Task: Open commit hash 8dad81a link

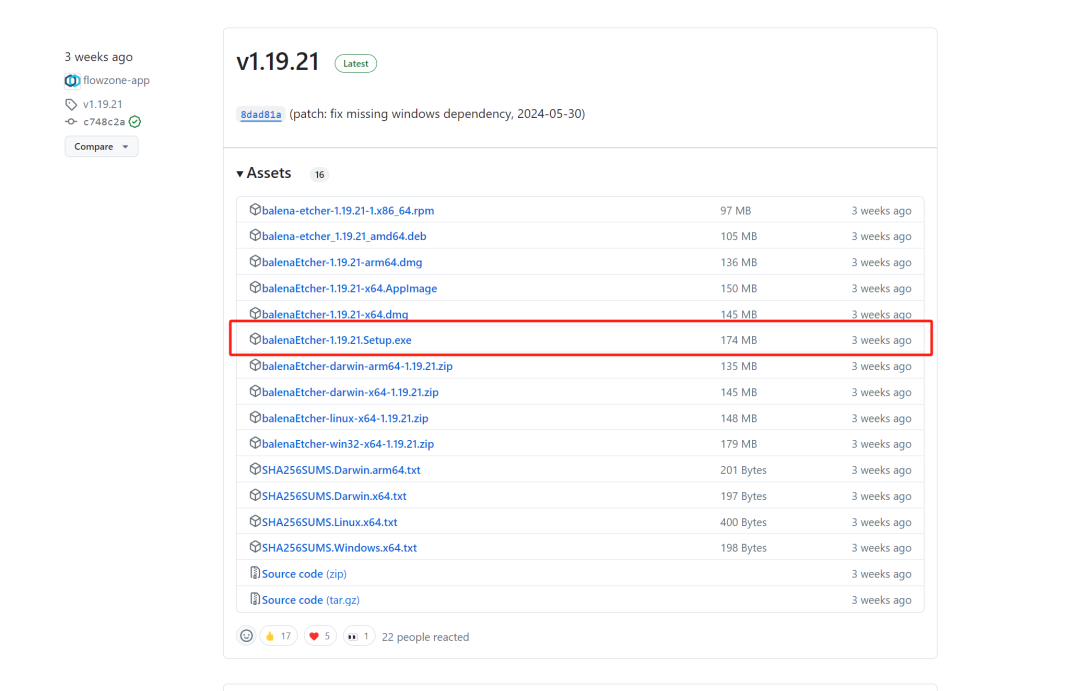Action: 260,115
